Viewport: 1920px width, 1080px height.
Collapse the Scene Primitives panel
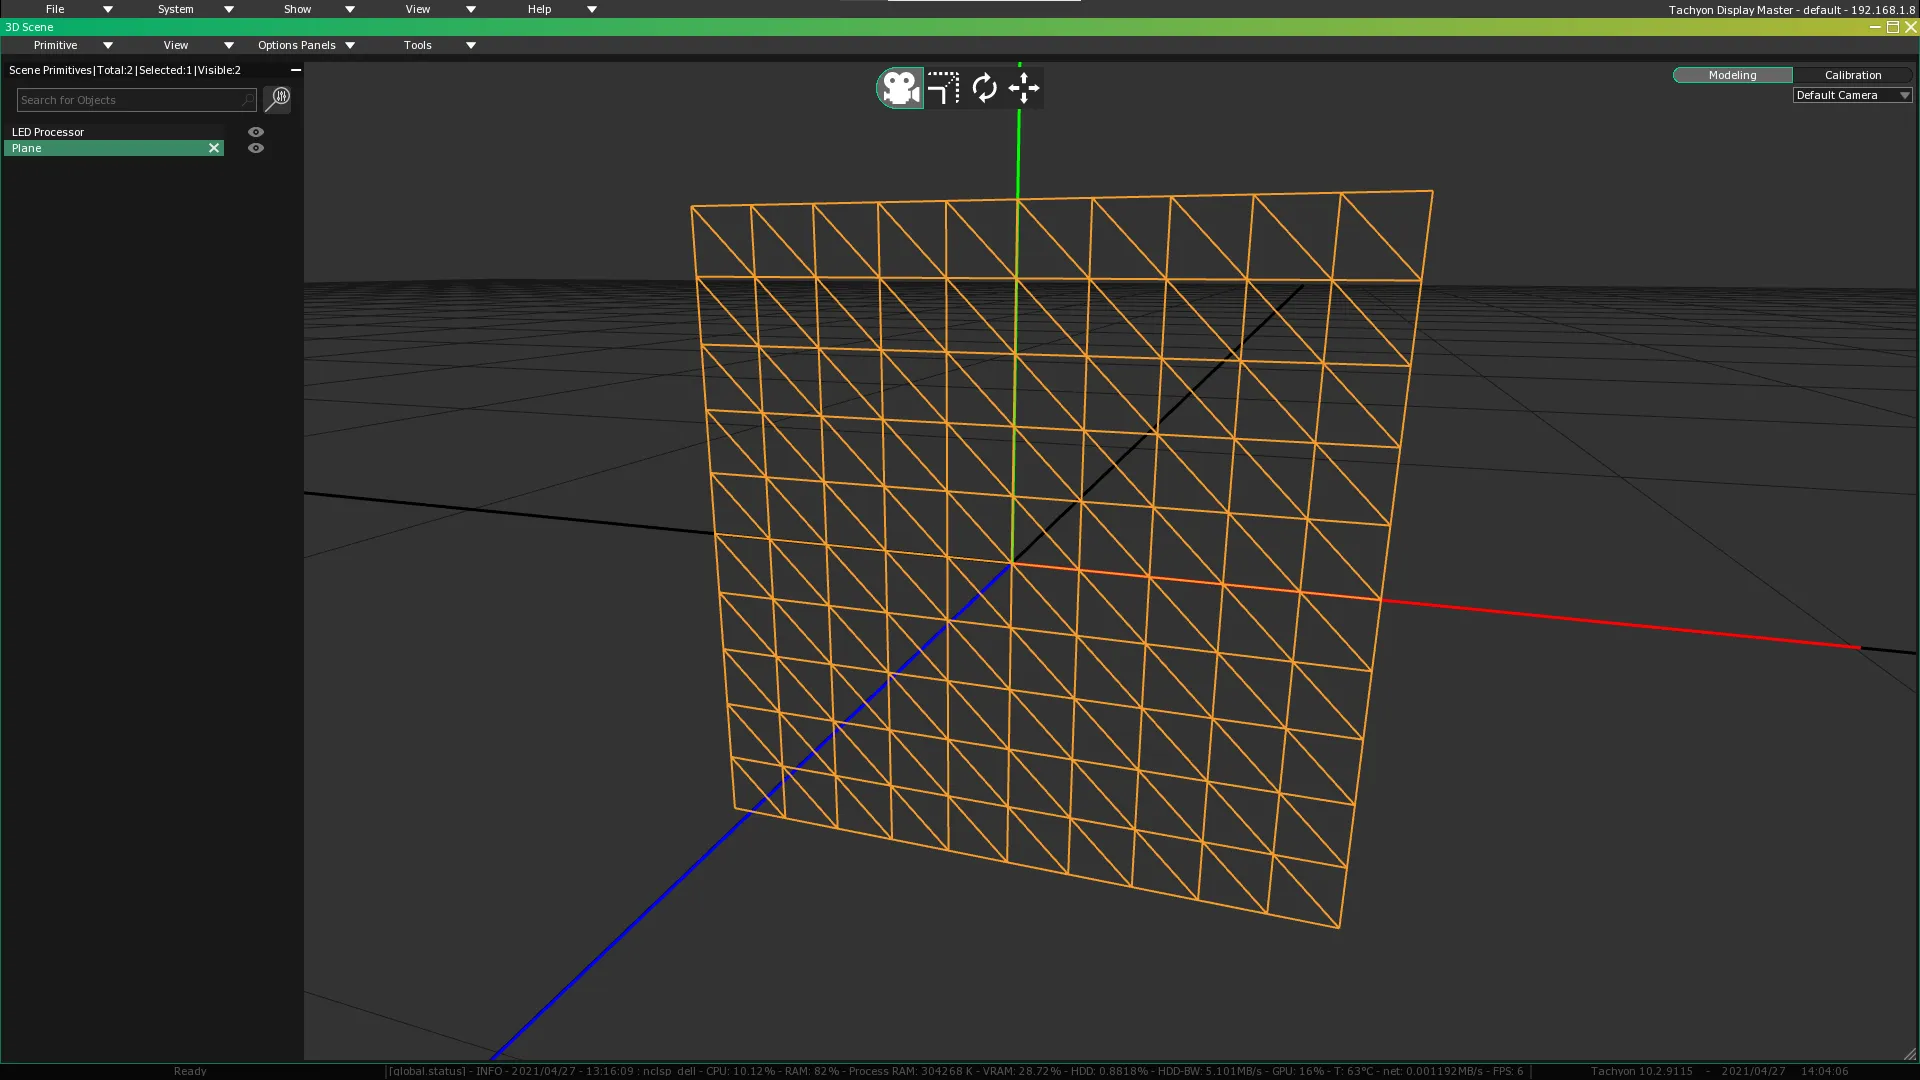(x=295, y=70)
